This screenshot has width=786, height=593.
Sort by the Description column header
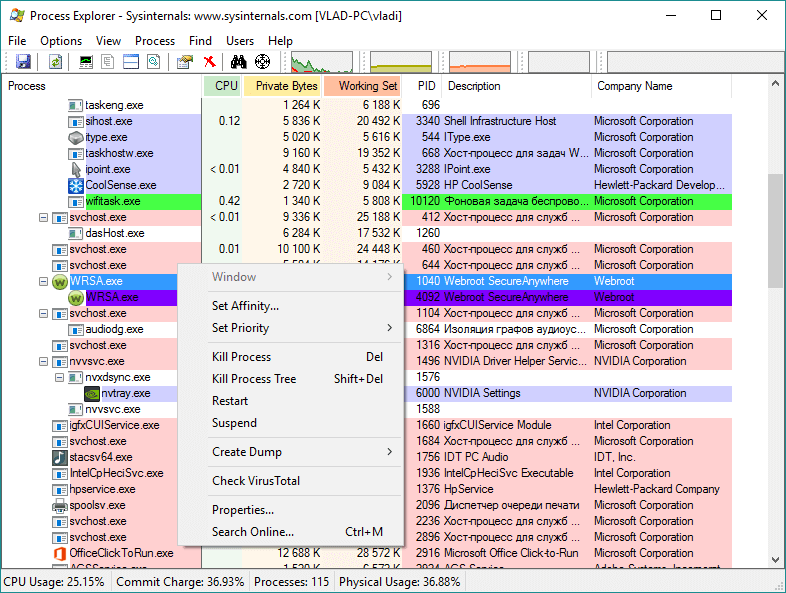[517, 86]
